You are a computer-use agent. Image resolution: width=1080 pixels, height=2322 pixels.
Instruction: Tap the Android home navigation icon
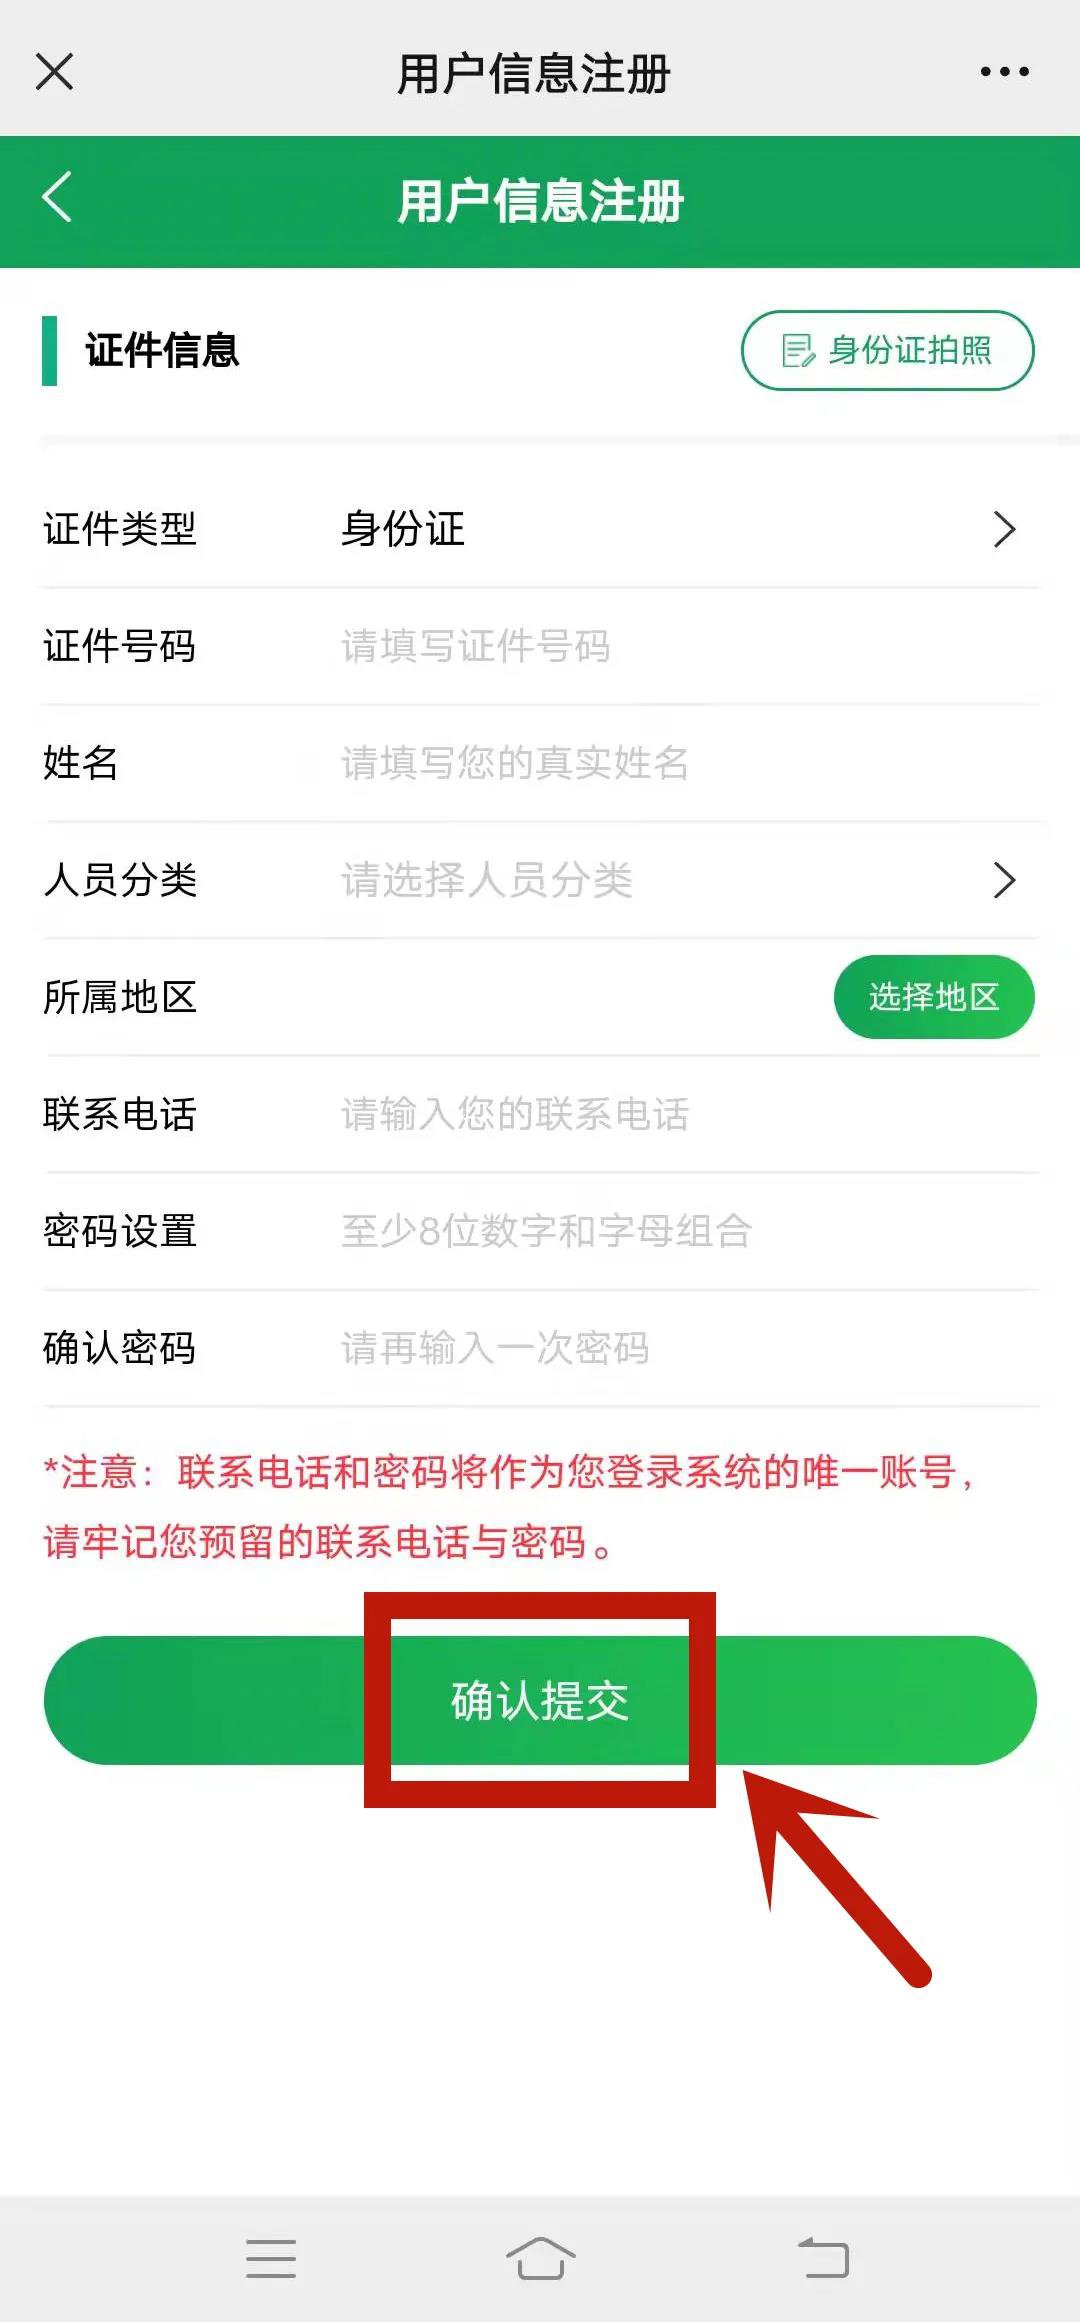tap(540, 2259)
